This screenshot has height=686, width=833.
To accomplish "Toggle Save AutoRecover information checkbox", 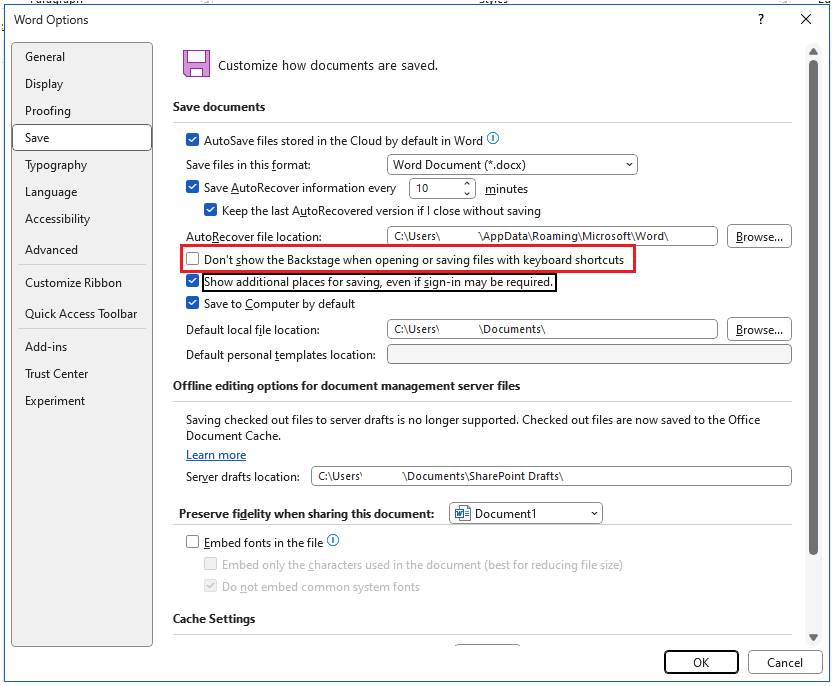I will pos(192,187).
